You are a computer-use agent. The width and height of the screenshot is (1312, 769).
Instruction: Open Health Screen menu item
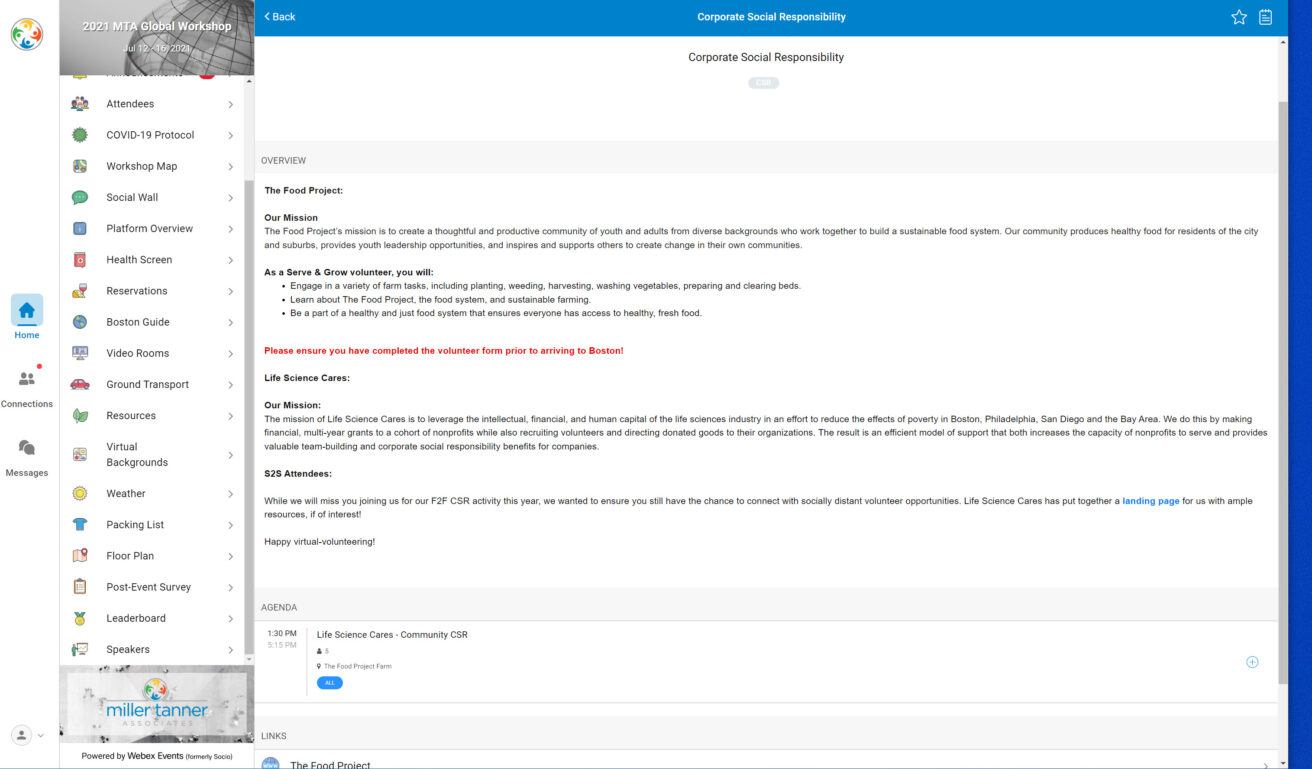(152, 260)
